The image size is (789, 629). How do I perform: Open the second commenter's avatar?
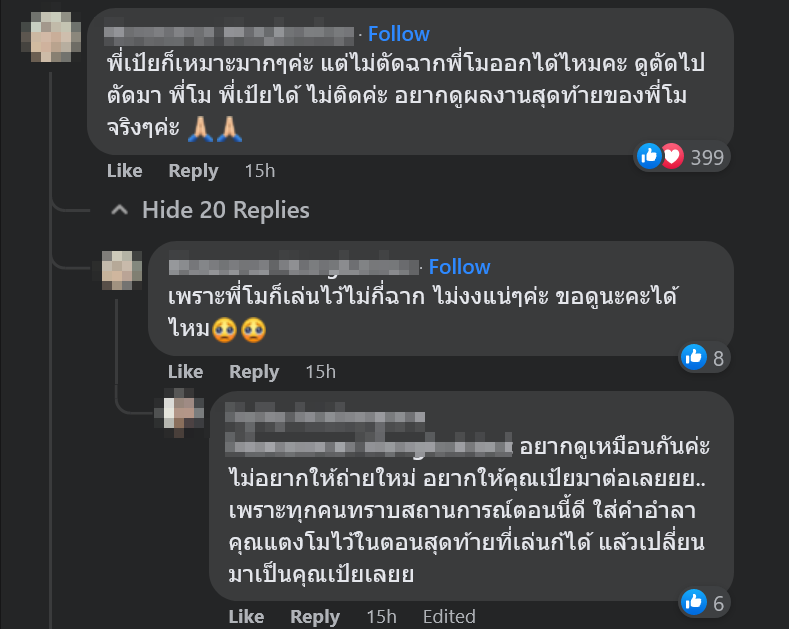(121, 271)
